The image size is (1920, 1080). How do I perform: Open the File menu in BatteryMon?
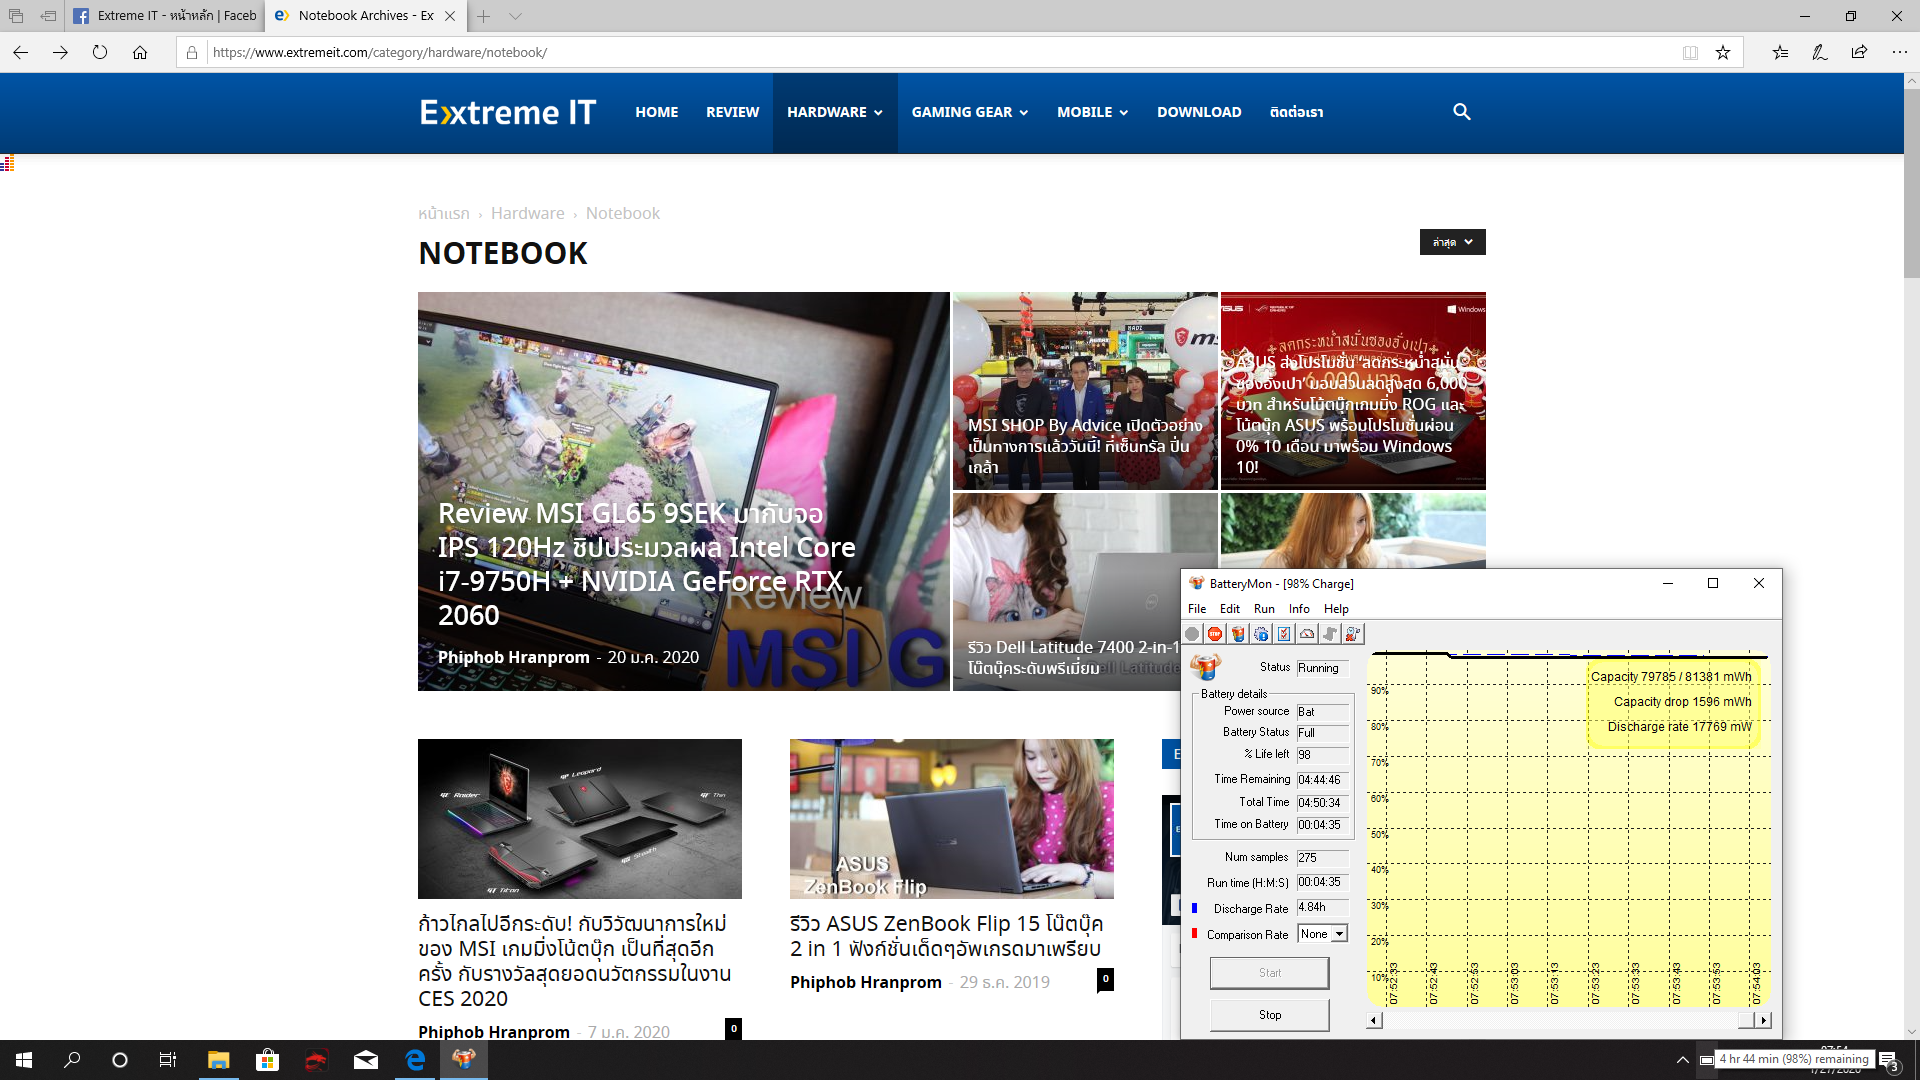[1197, 609]
